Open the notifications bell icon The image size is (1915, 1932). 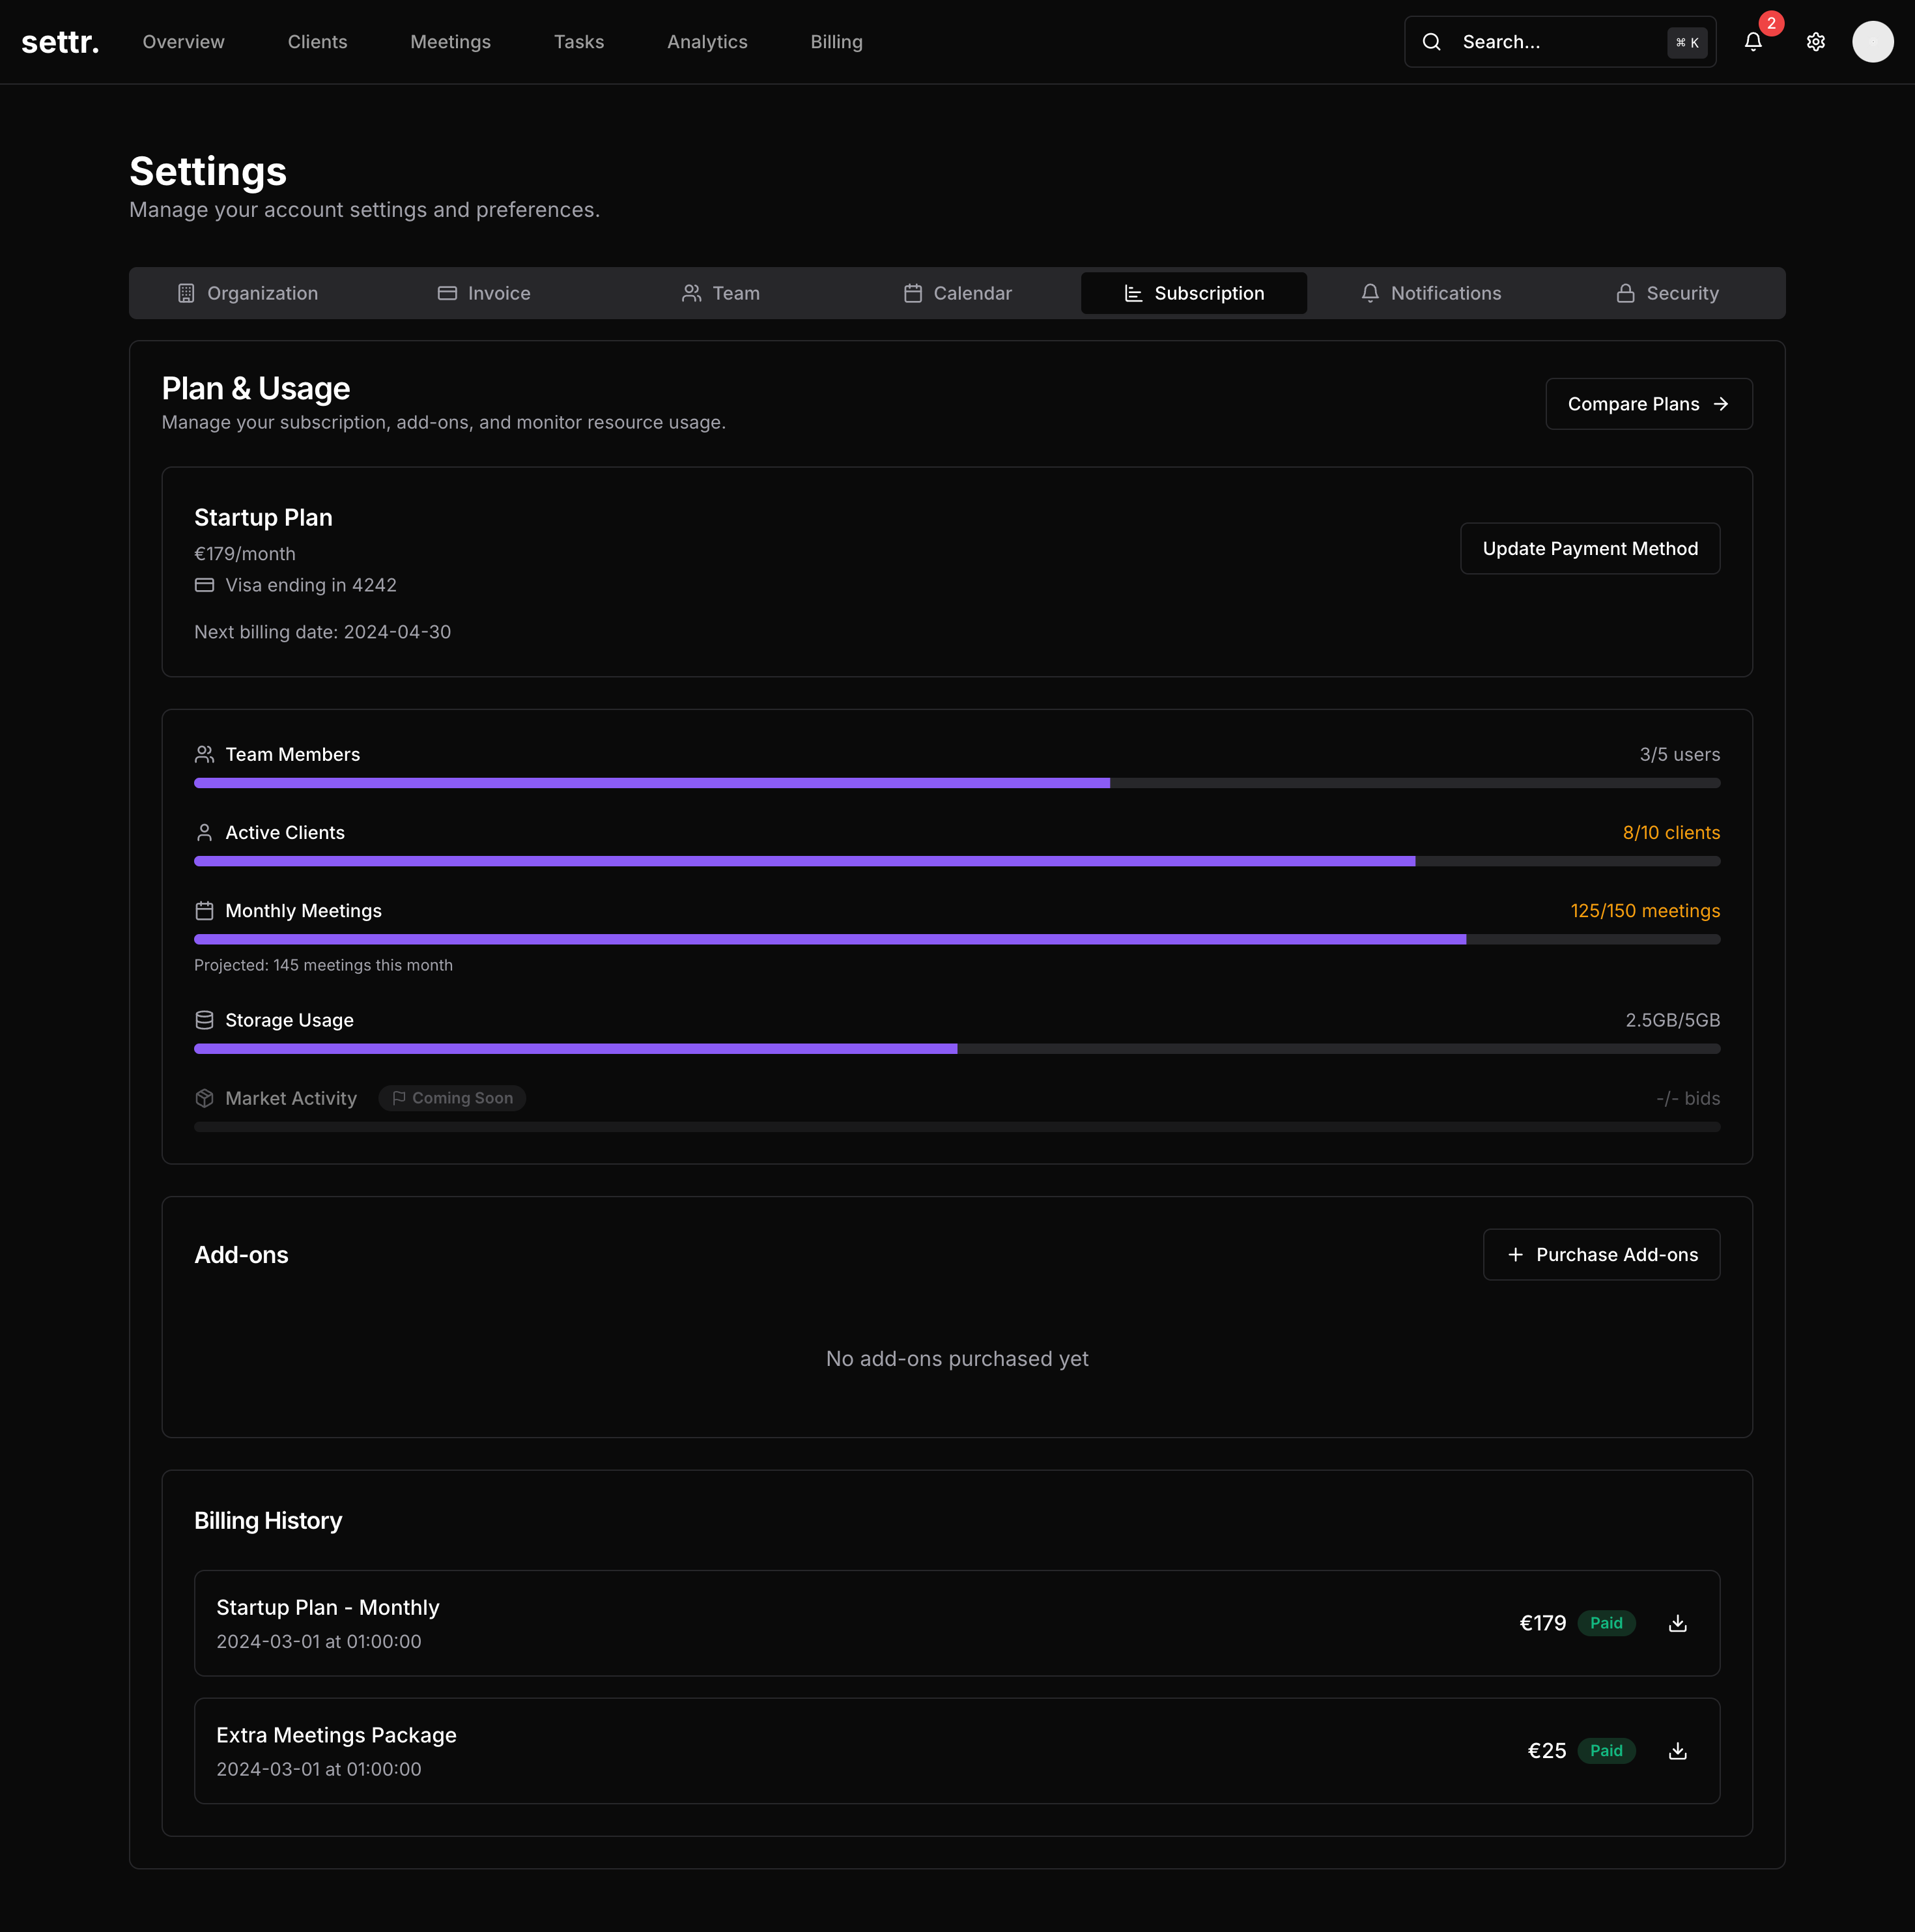pyautogui.click(x=1752, y=42)
